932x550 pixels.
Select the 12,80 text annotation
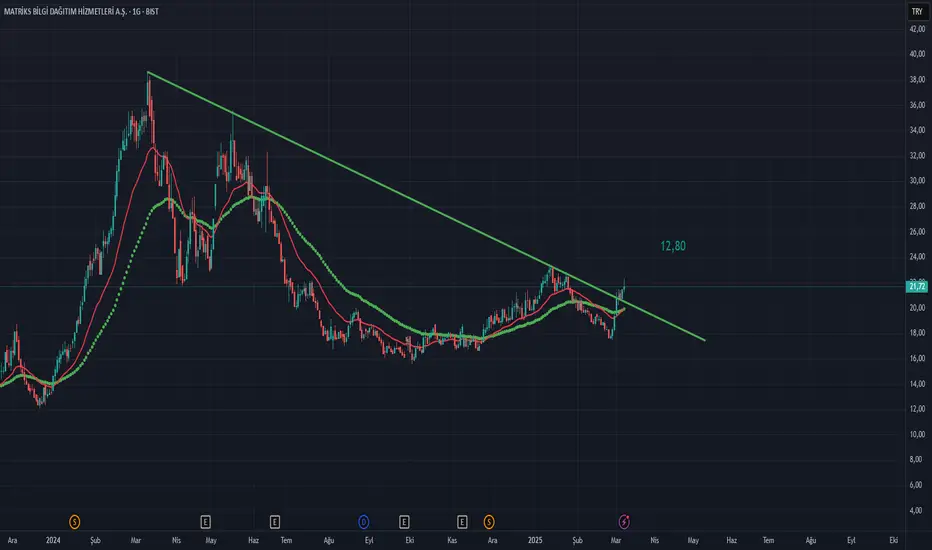[673, 246]
